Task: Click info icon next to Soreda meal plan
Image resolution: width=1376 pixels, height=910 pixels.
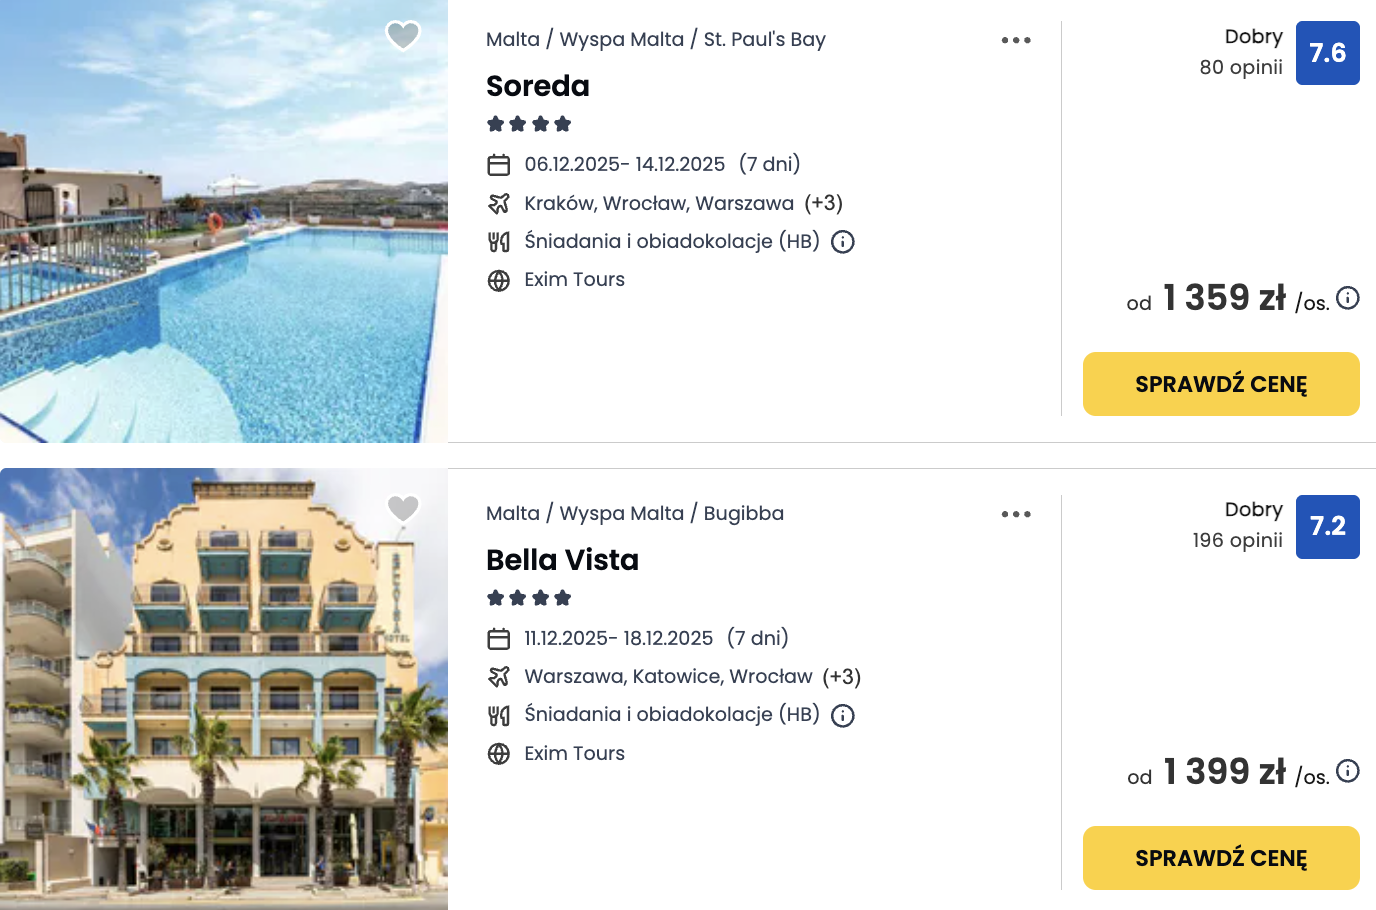Action: [x=843, y=242]
